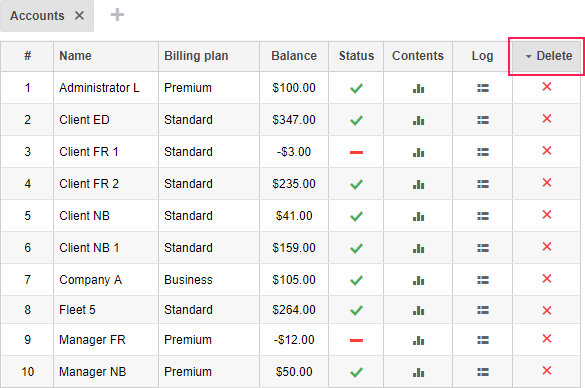Delete the Client FR 1 account
The width and height of the screenshot is (585, 388).
547,151
